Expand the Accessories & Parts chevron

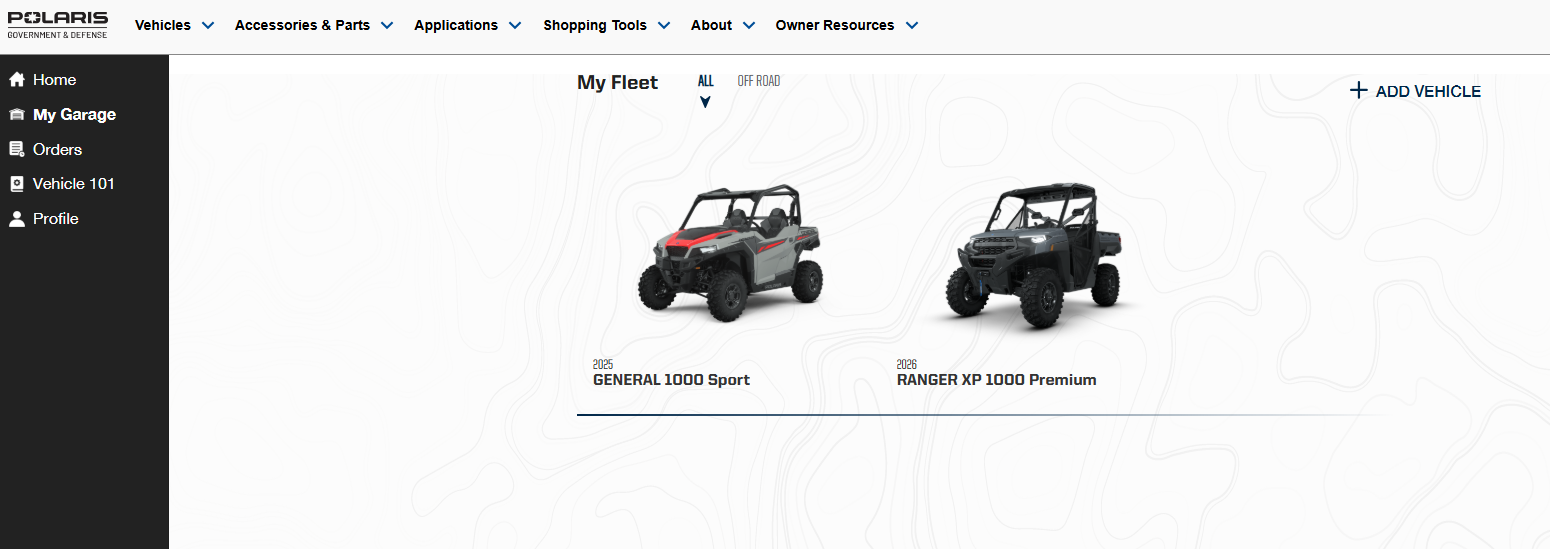[x=387, y=26]
